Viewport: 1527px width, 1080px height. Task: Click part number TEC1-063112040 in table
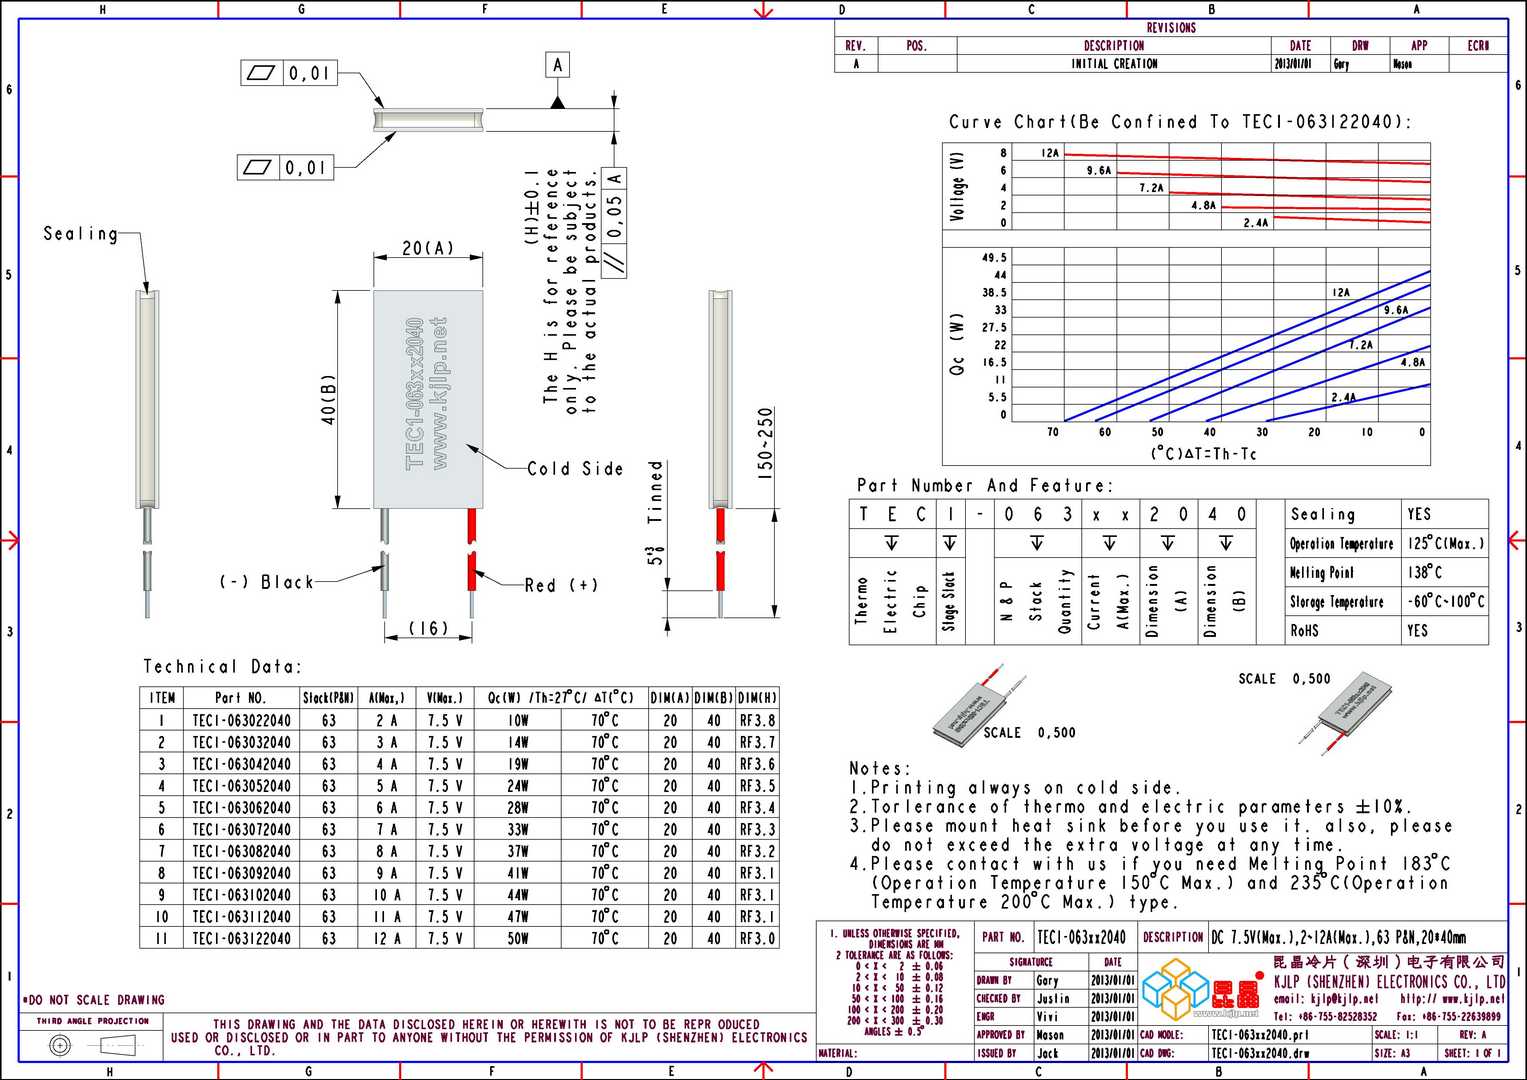point(241,917)
